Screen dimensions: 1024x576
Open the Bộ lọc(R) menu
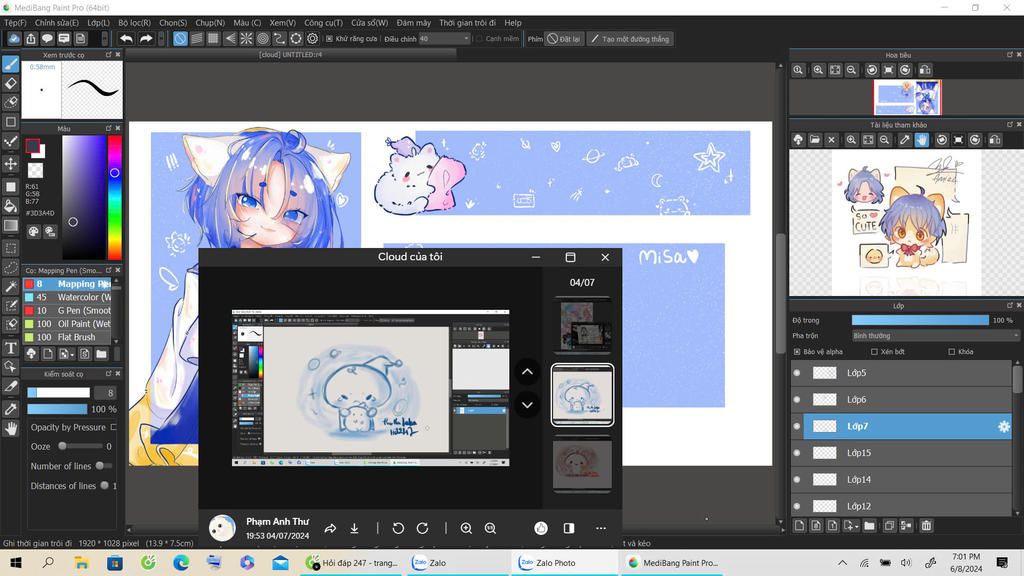tap(135, 23)
